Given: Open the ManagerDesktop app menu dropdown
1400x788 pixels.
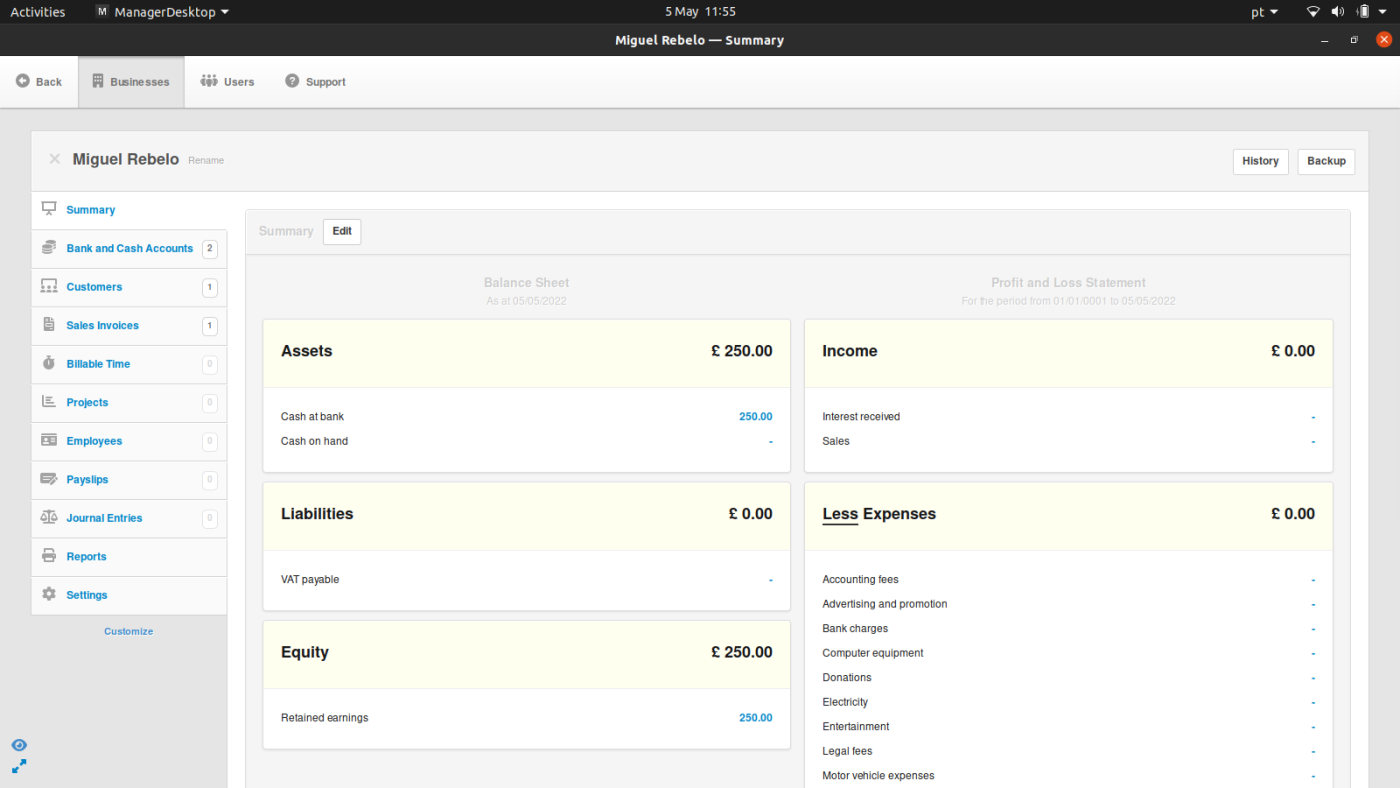Looking at the screenshot, I should 163,12.
